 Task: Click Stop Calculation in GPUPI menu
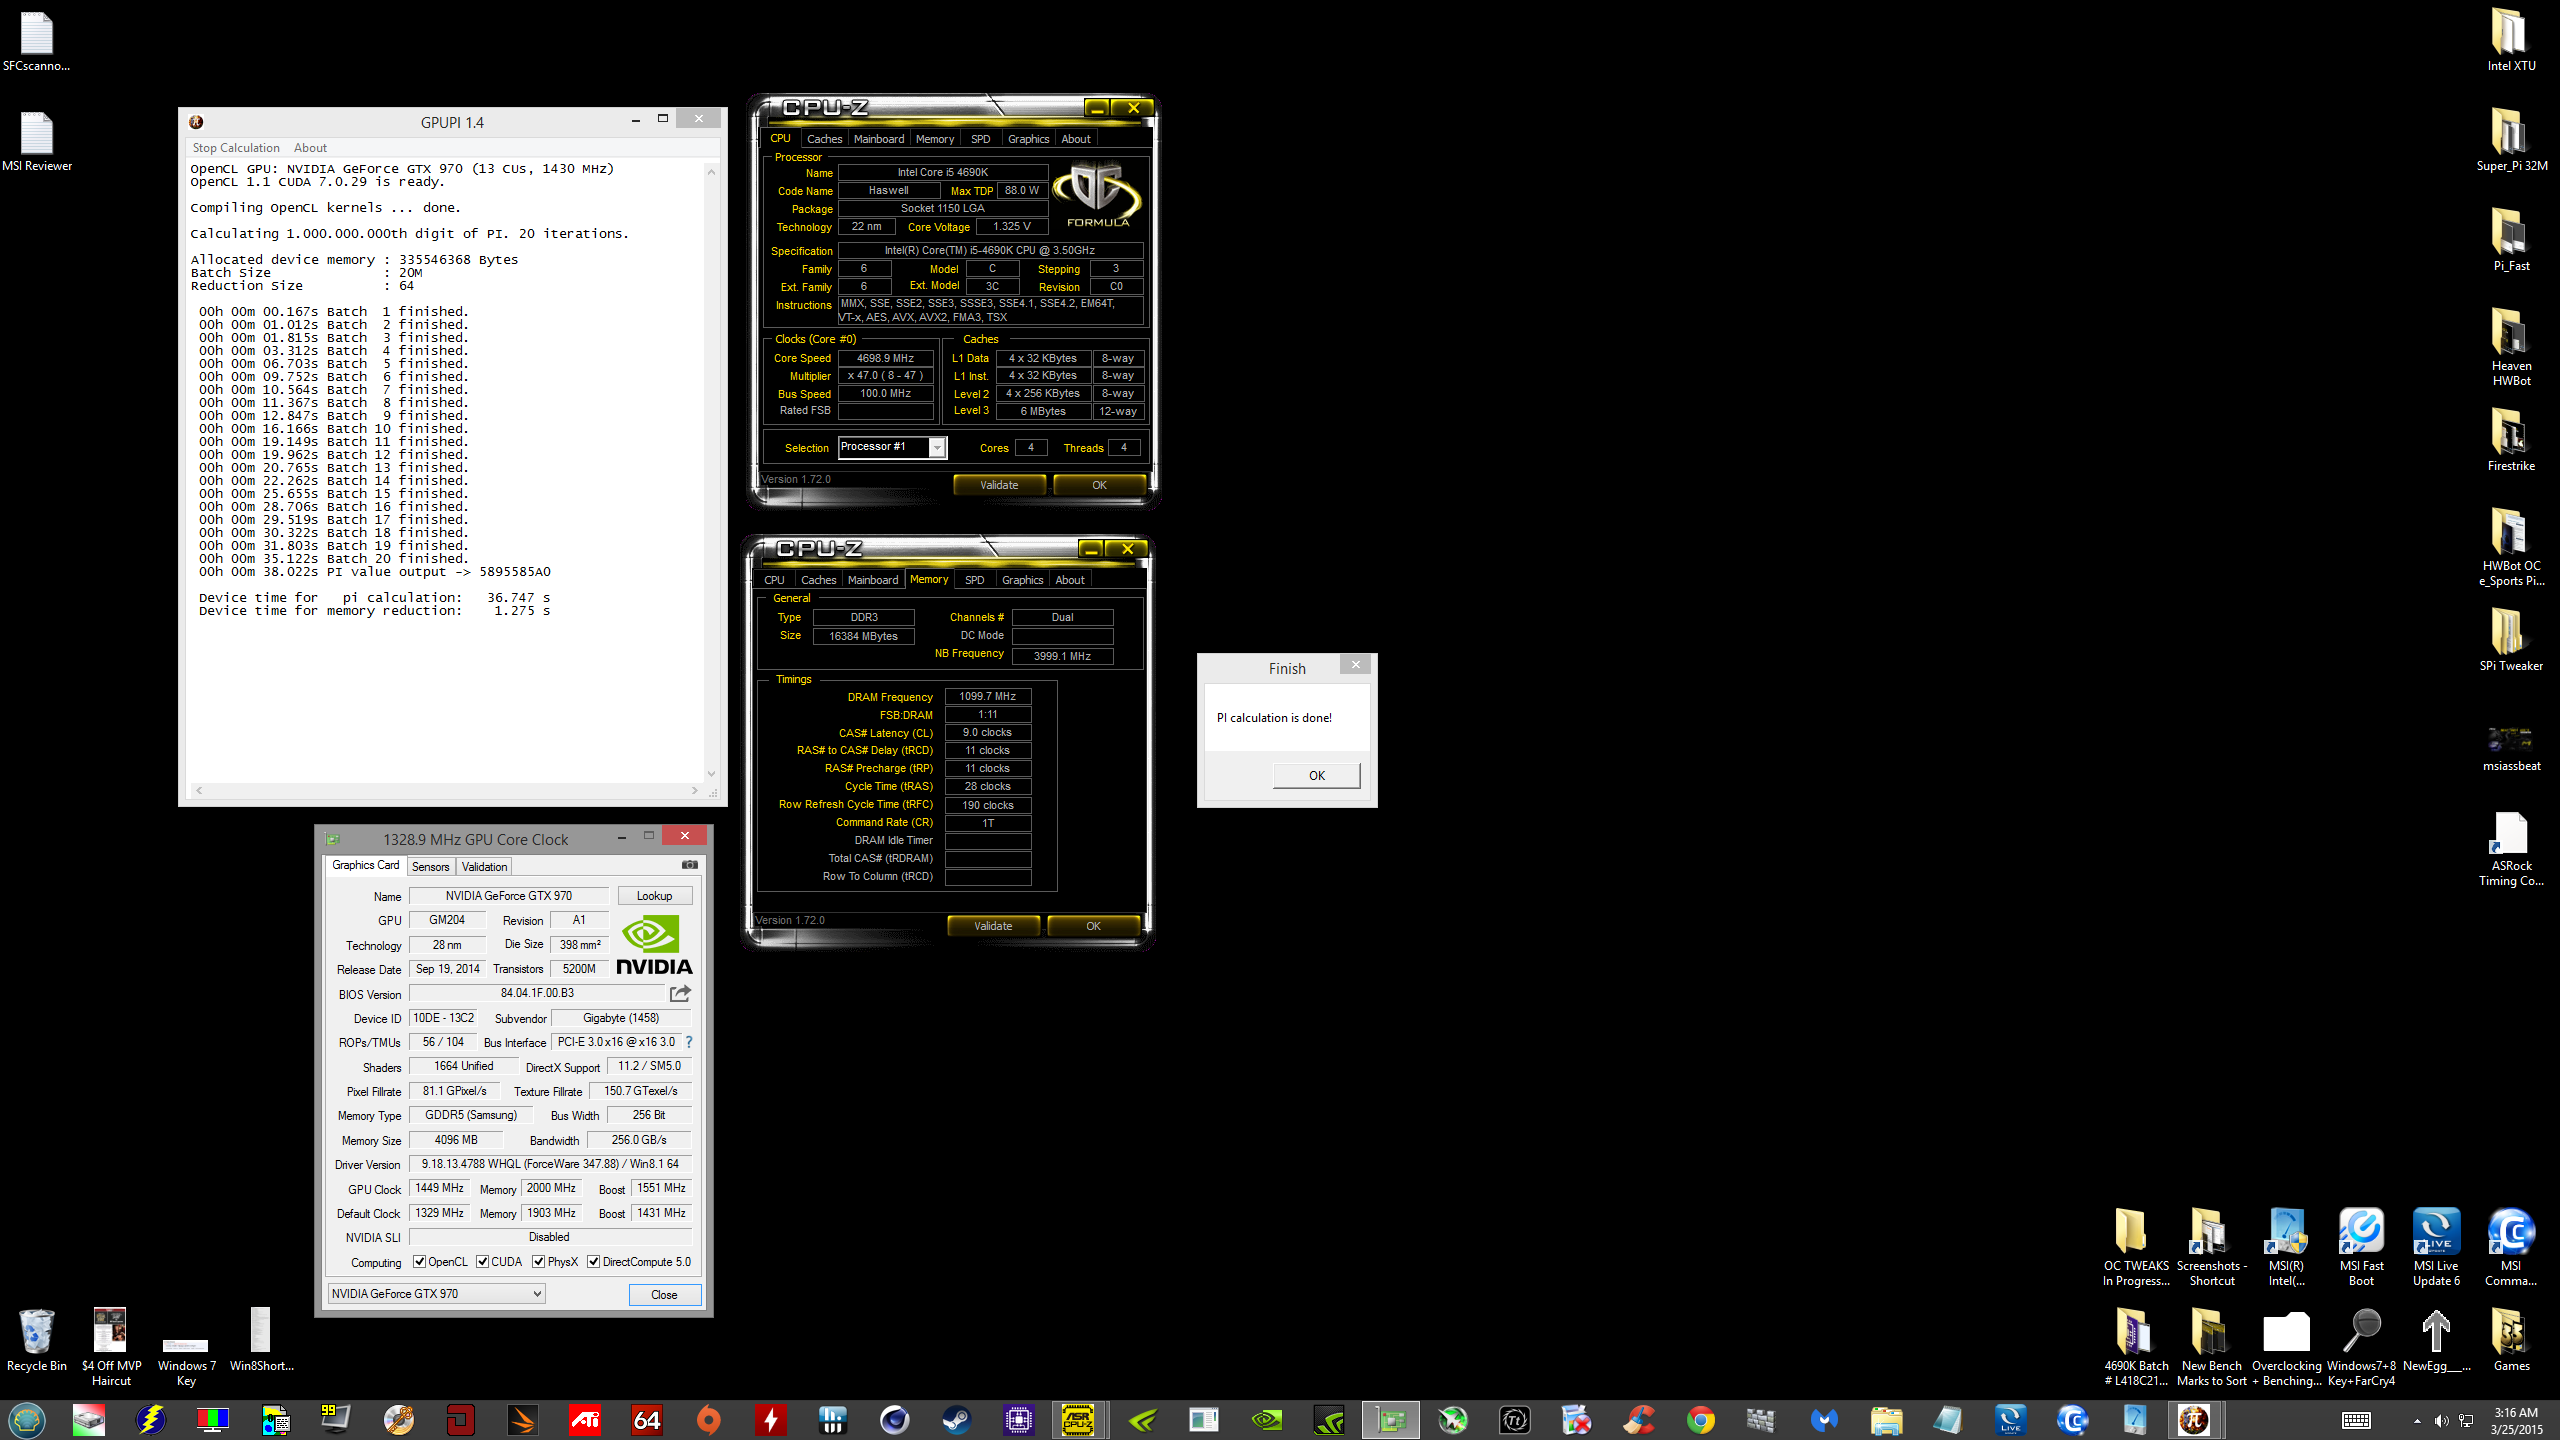click(236, 147)
